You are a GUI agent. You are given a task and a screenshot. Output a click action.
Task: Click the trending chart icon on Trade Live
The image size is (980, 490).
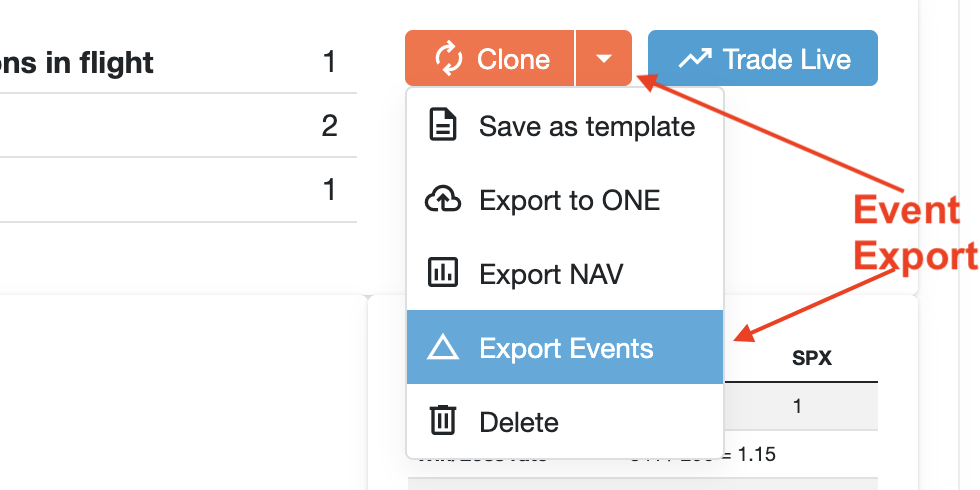[x=694, y=59]
